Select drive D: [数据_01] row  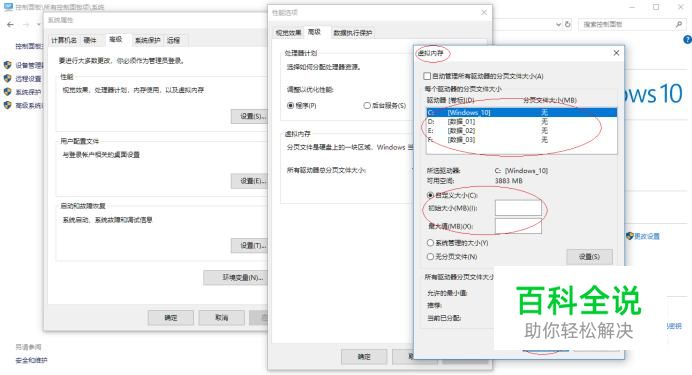522,121
